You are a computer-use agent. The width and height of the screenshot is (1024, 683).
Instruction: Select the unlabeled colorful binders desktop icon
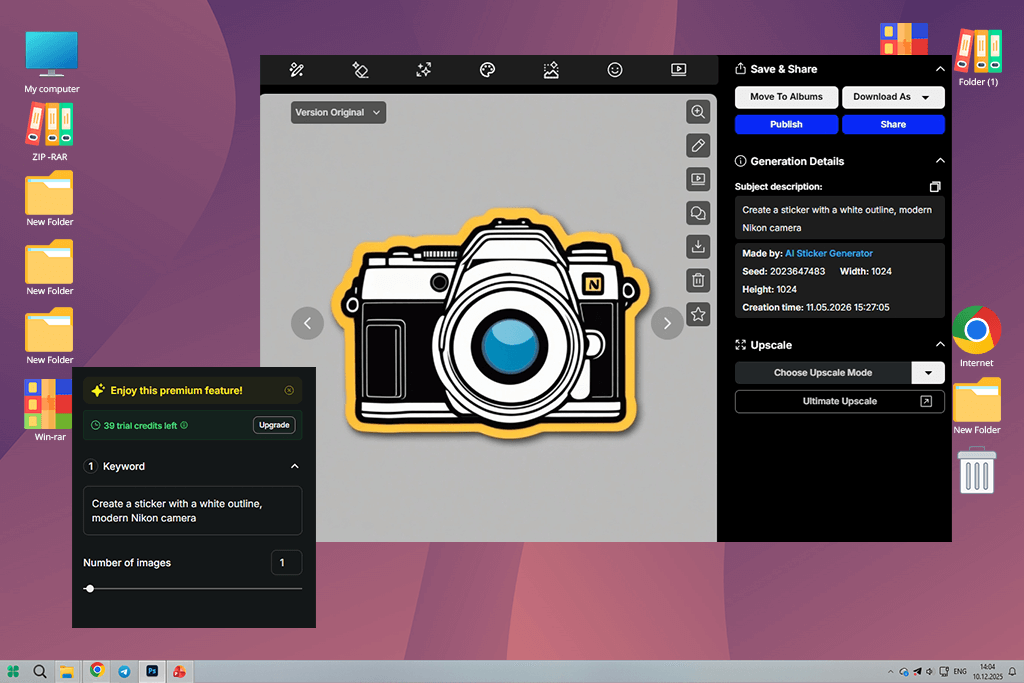click(x=903, y=39)
